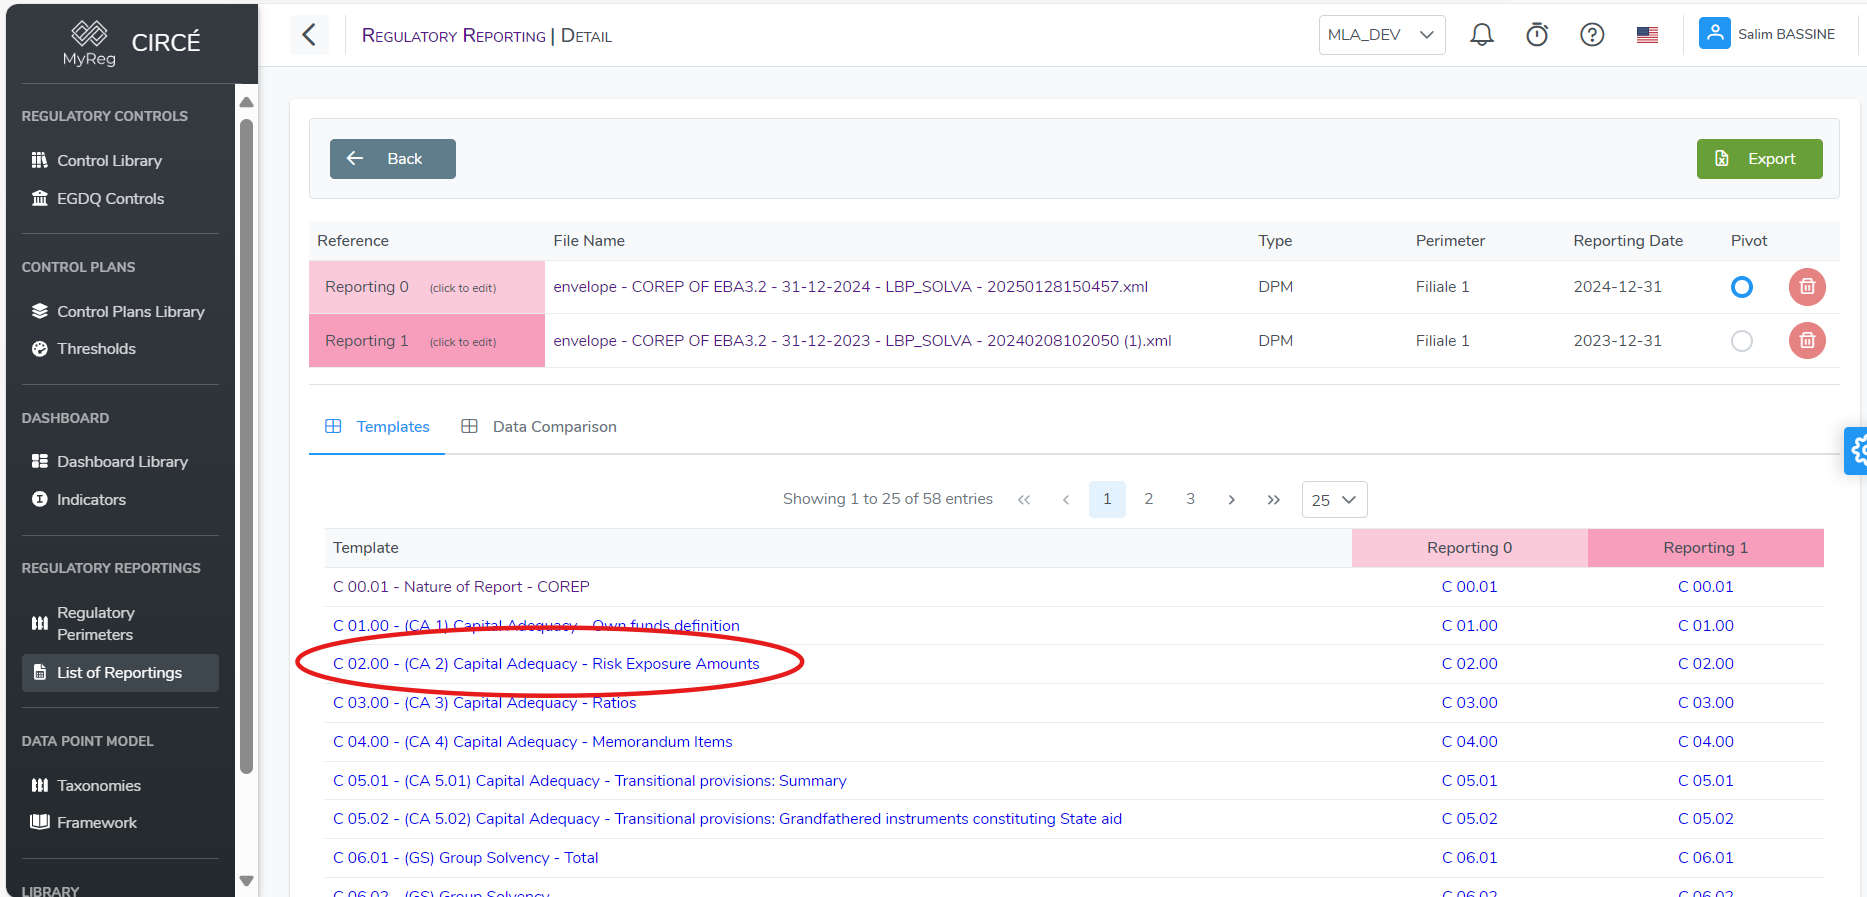Go to page 3 of entries
Image resolution: width=1867 pixels, height=897 pixels.
pyautogui.click(x=1190, y=499)
